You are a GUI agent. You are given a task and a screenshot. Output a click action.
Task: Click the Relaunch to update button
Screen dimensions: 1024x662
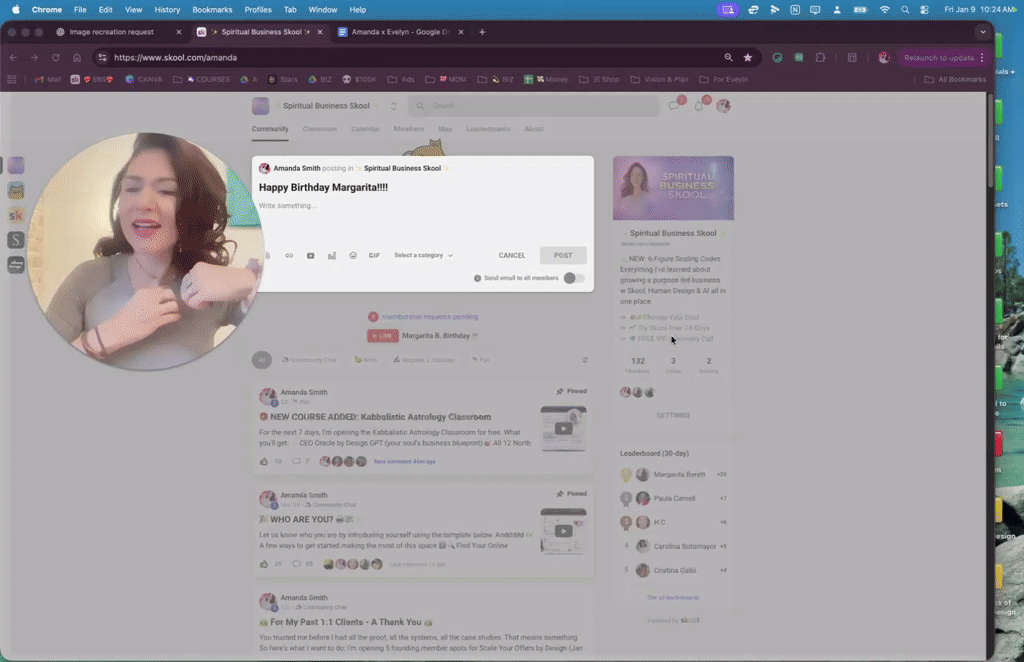[x=938, y=57]
